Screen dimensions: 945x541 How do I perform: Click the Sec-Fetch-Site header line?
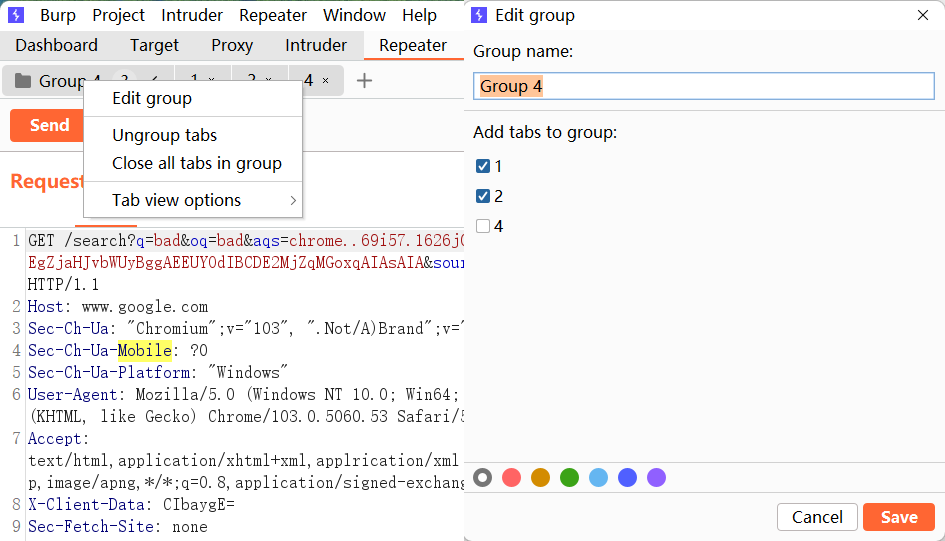(118, 527)
